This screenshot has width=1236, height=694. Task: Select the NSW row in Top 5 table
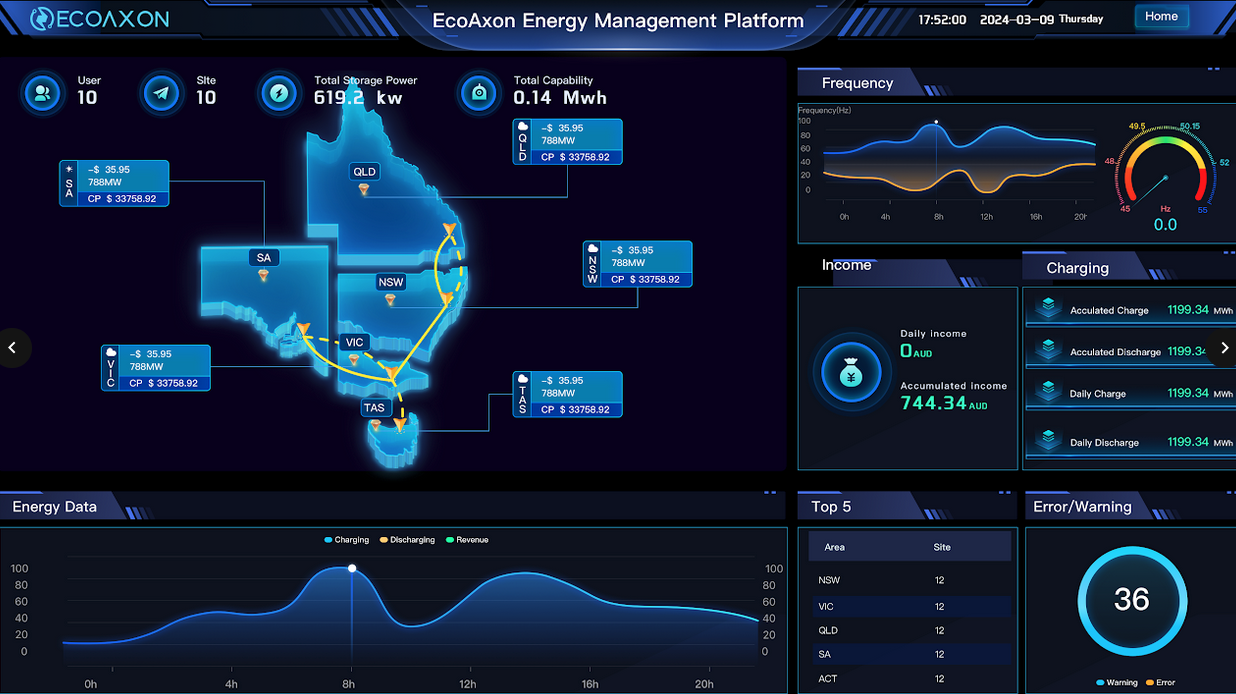[910, 580]
